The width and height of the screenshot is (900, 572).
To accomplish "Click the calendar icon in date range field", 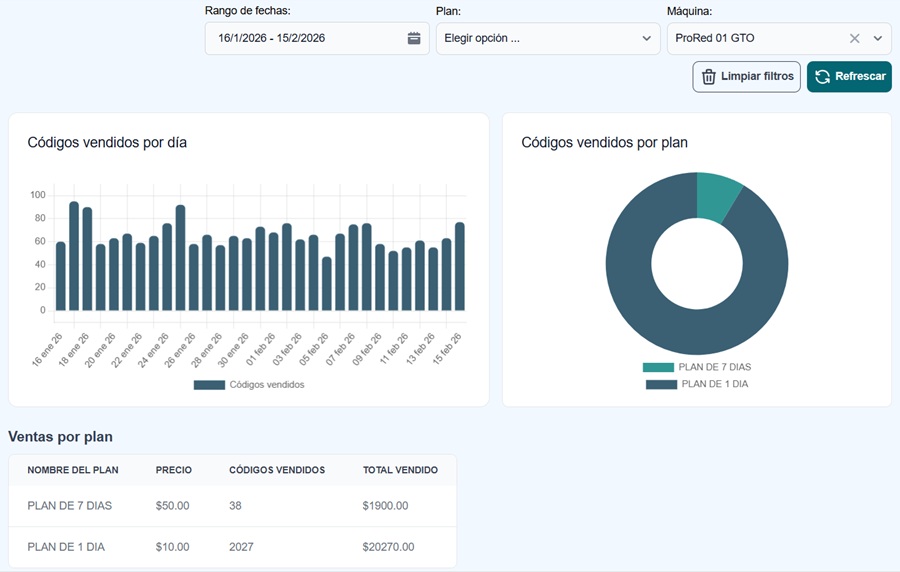I will pyautogui.click(x=414, y=39).
